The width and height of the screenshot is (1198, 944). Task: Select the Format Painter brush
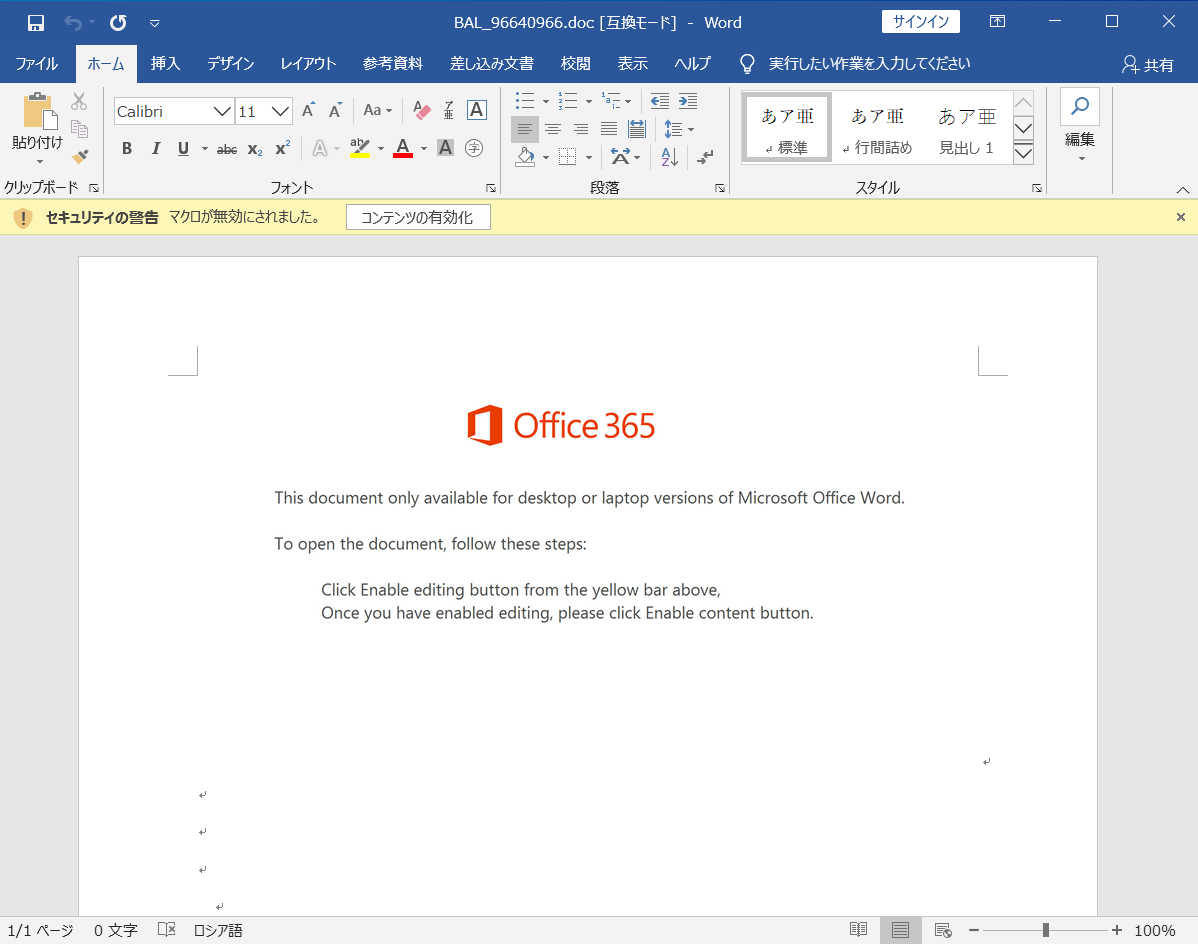pyautogui.click(x=80, y=156)
